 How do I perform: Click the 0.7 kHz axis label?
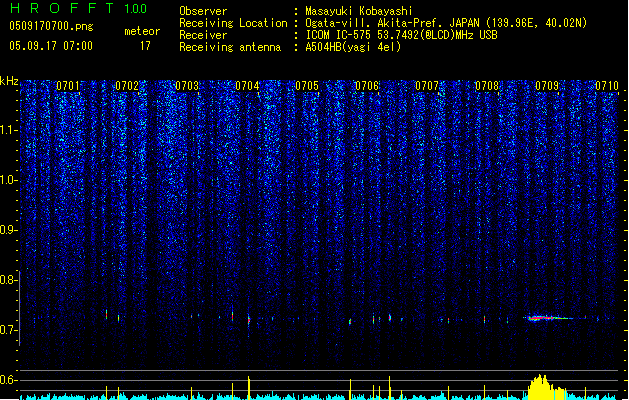(9, 330)
